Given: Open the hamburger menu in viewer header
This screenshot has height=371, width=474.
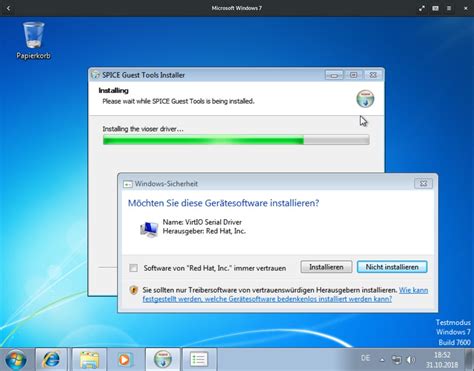Looking at the screenshot, I should [449, 8].
